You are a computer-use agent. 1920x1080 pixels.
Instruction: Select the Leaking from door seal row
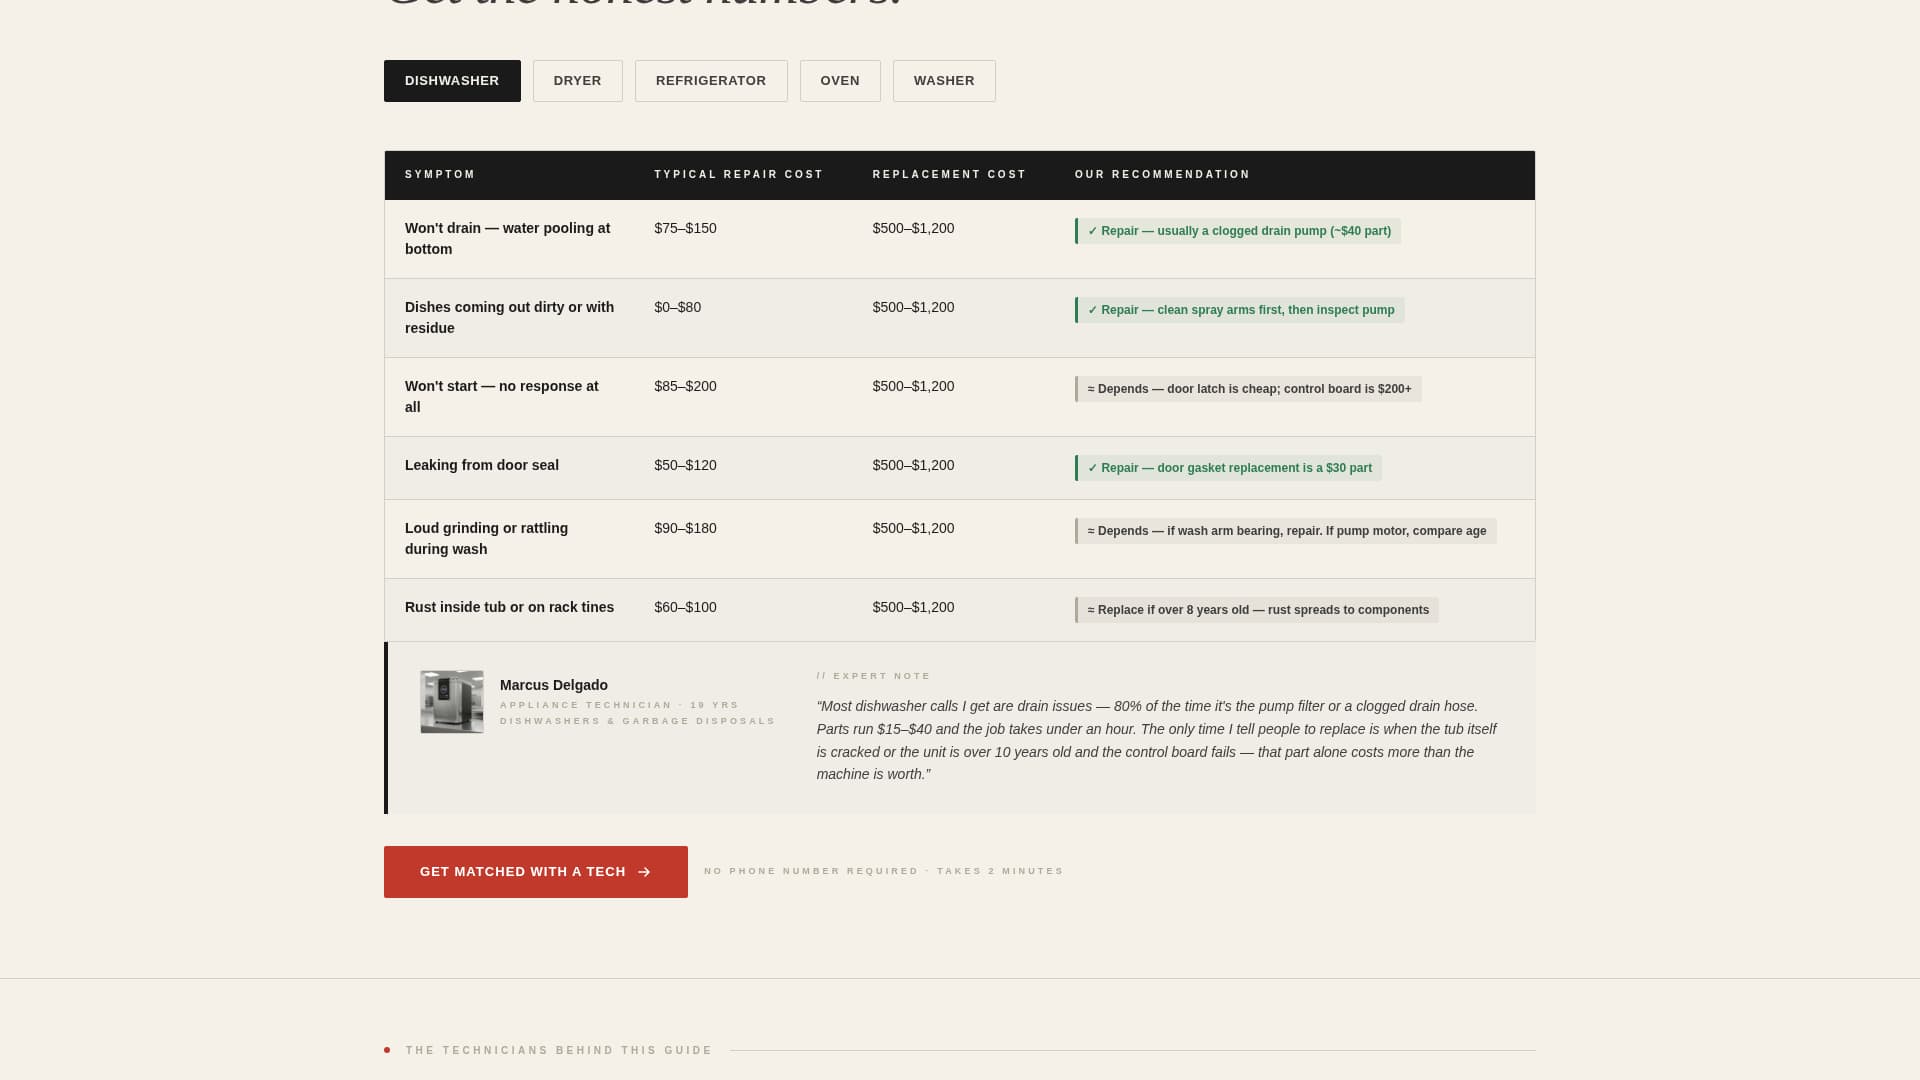pos(482,466)
